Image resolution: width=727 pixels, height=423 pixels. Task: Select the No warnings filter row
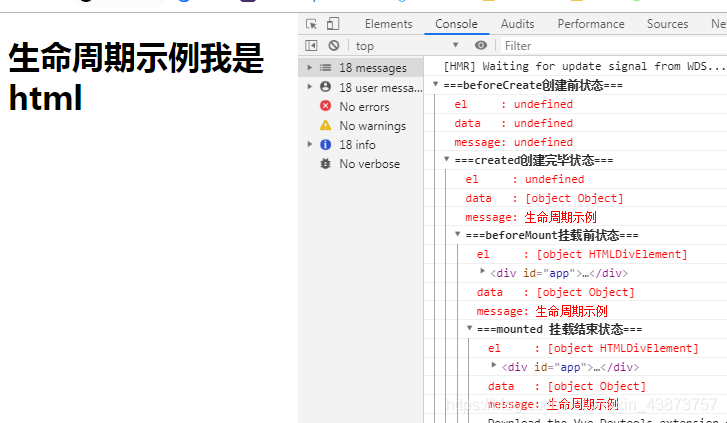point(361,126)
